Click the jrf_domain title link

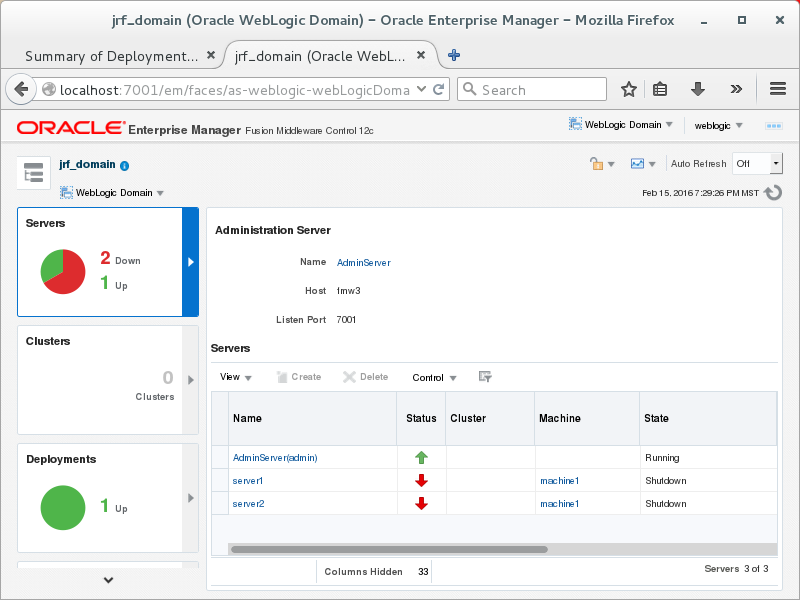click(x=87, y=164)
